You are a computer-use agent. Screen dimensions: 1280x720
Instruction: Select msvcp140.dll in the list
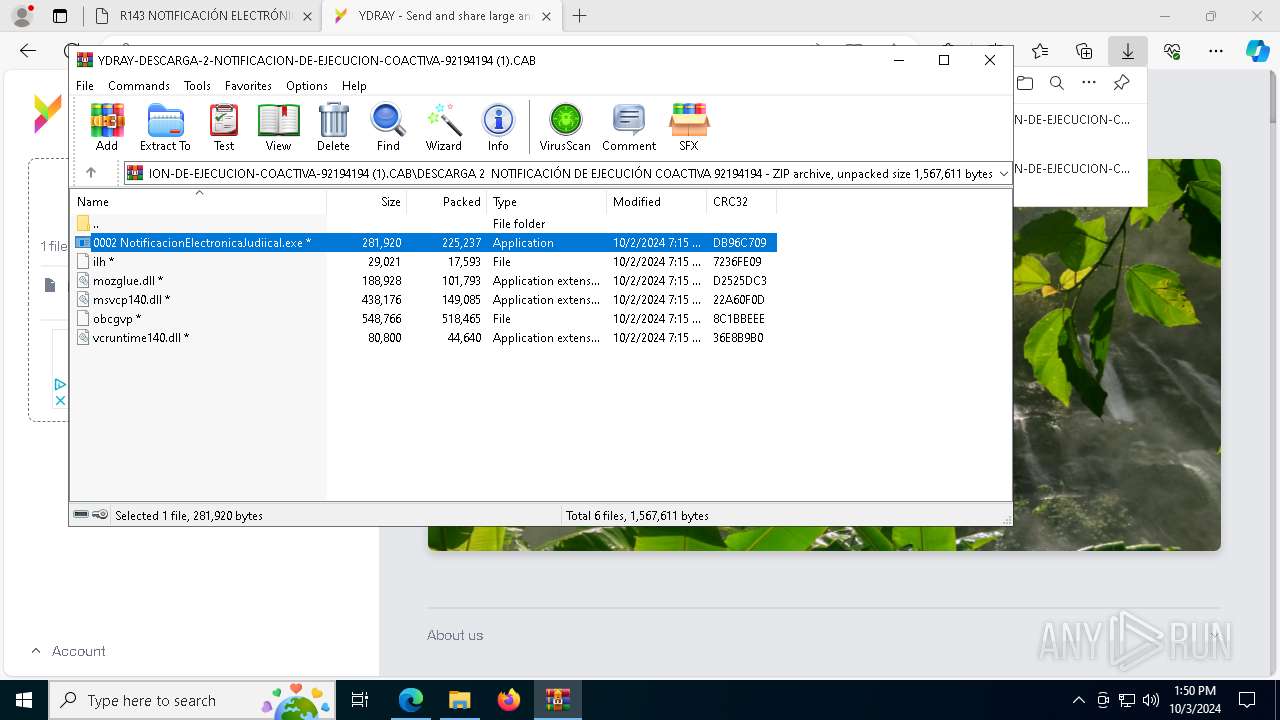click(425, 299)
